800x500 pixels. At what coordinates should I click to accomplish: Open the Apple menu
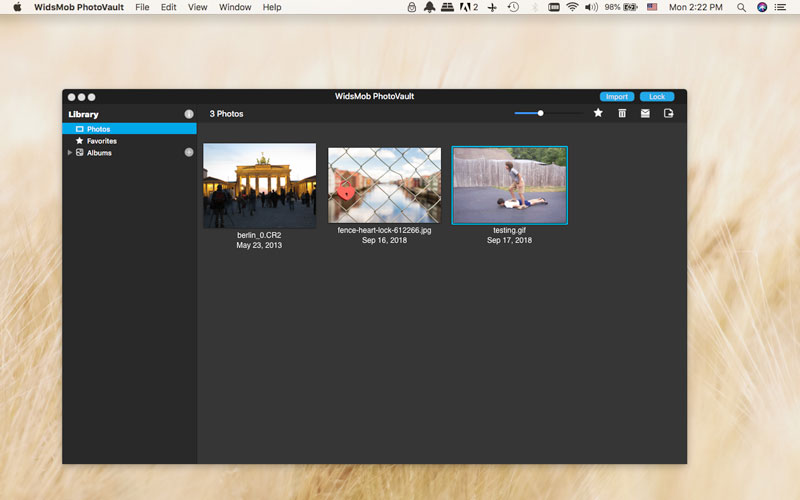coord(17,7)
